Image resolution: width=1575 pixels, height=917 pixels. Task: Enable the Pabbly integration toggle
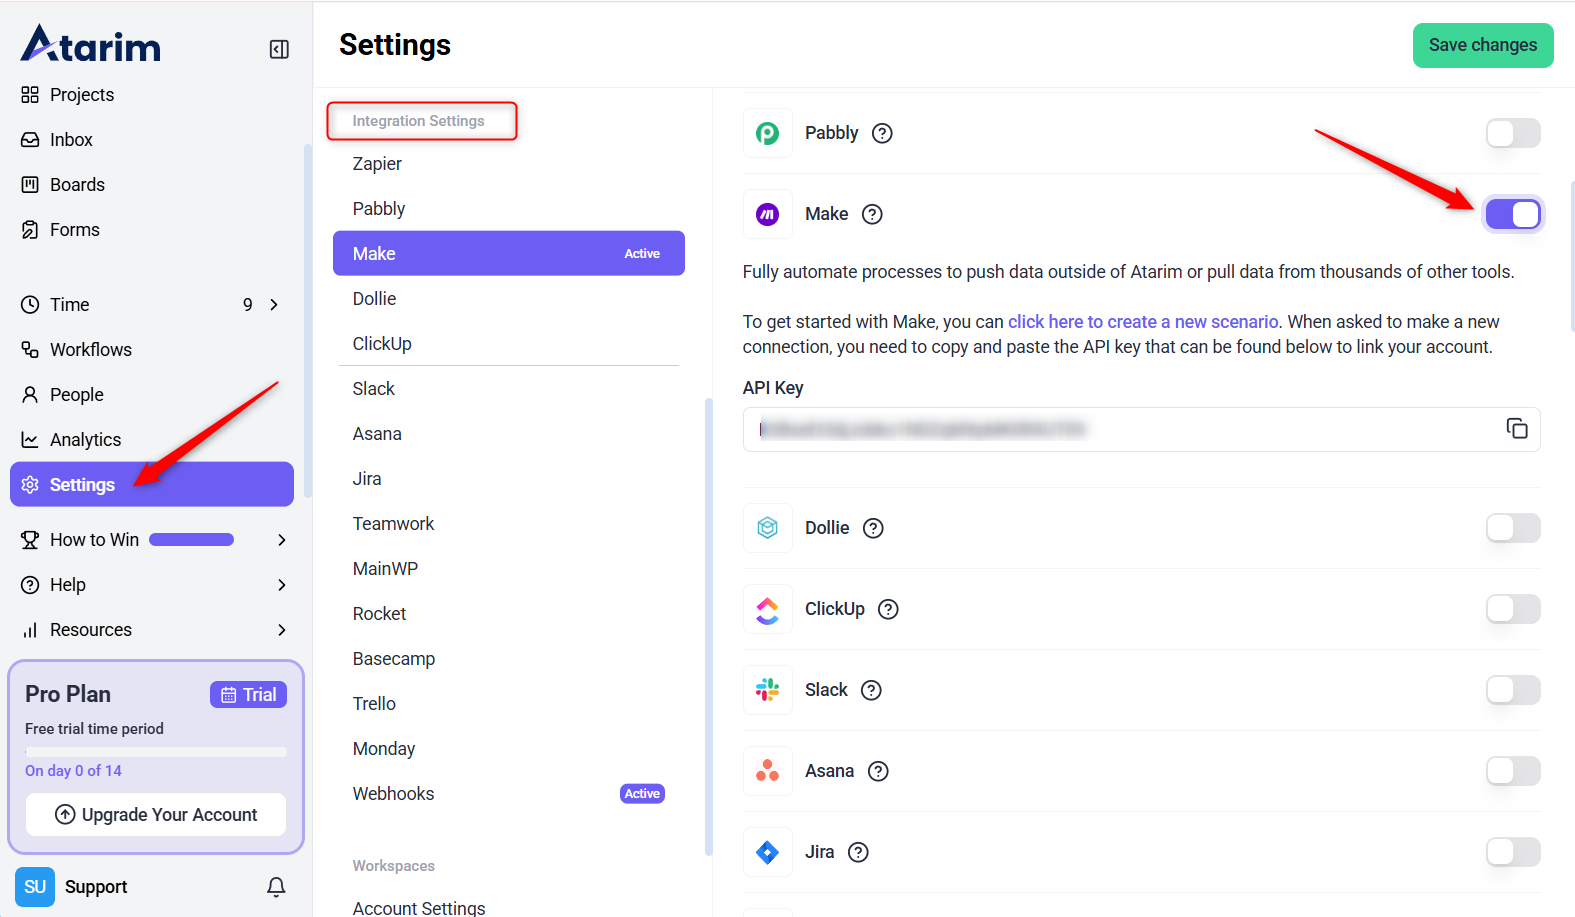[1512, 133]
